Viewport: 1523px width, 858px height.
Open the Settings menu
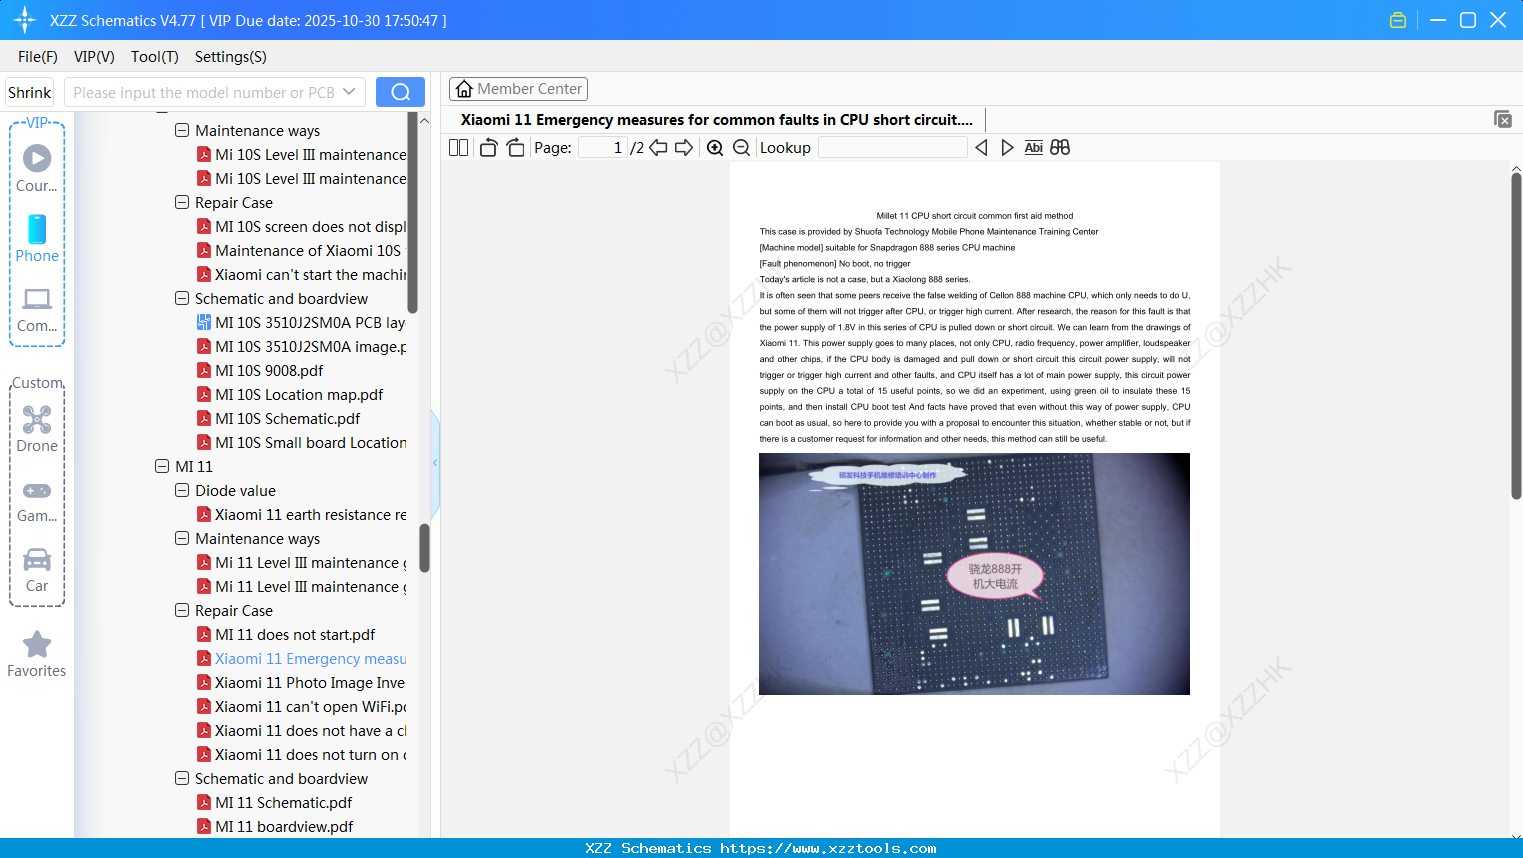tap(231, 57)
